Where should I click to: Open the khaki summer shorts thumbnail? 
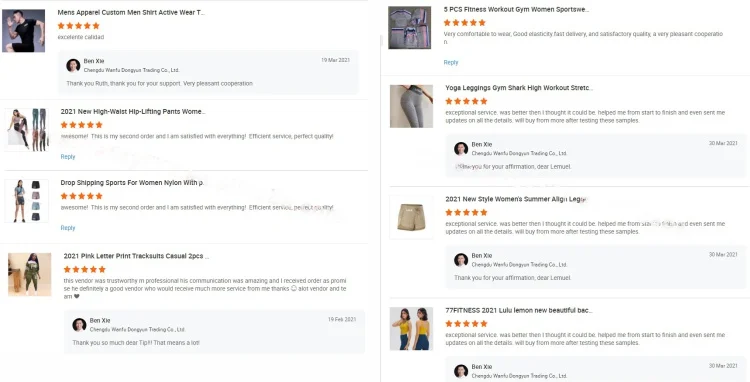click(411, 217)
